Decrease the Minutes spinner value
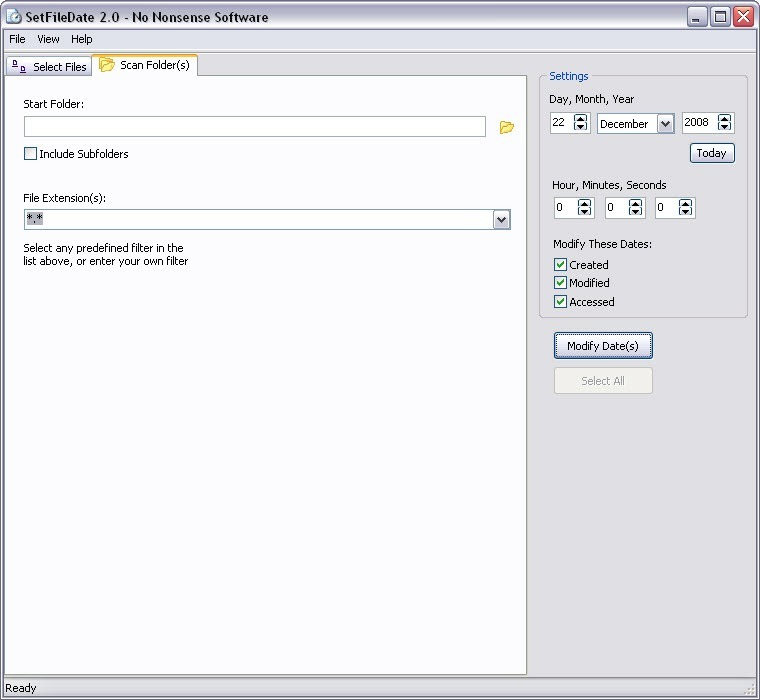 pyautogui.click(x=636, y=213)
